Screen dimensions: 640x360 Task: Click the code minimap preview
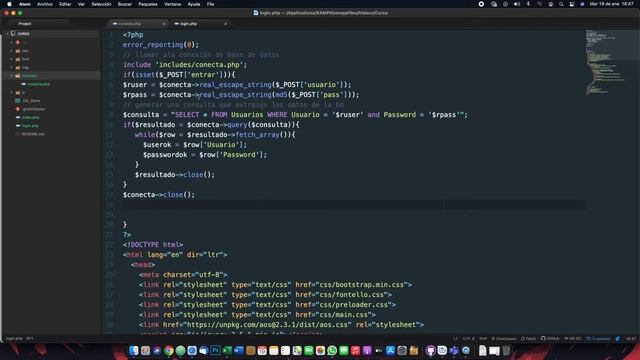[x=605, y=61]
